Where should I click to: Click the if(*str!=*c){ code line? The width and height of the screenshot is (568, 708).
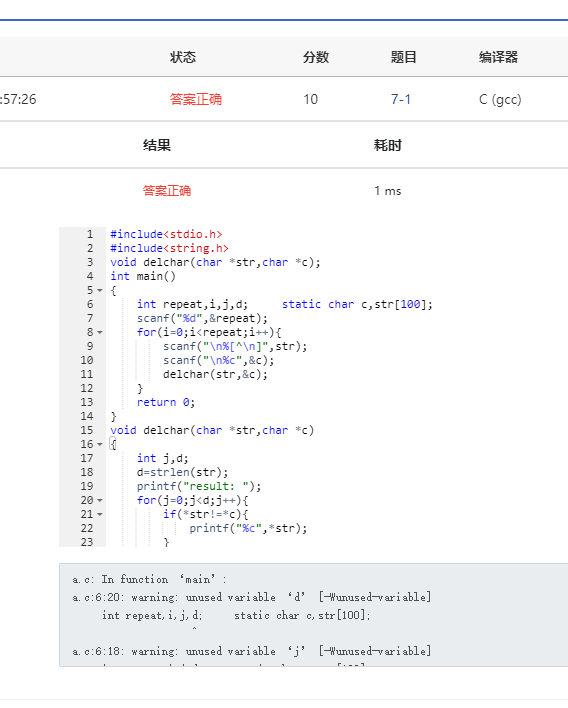(205, 514)
